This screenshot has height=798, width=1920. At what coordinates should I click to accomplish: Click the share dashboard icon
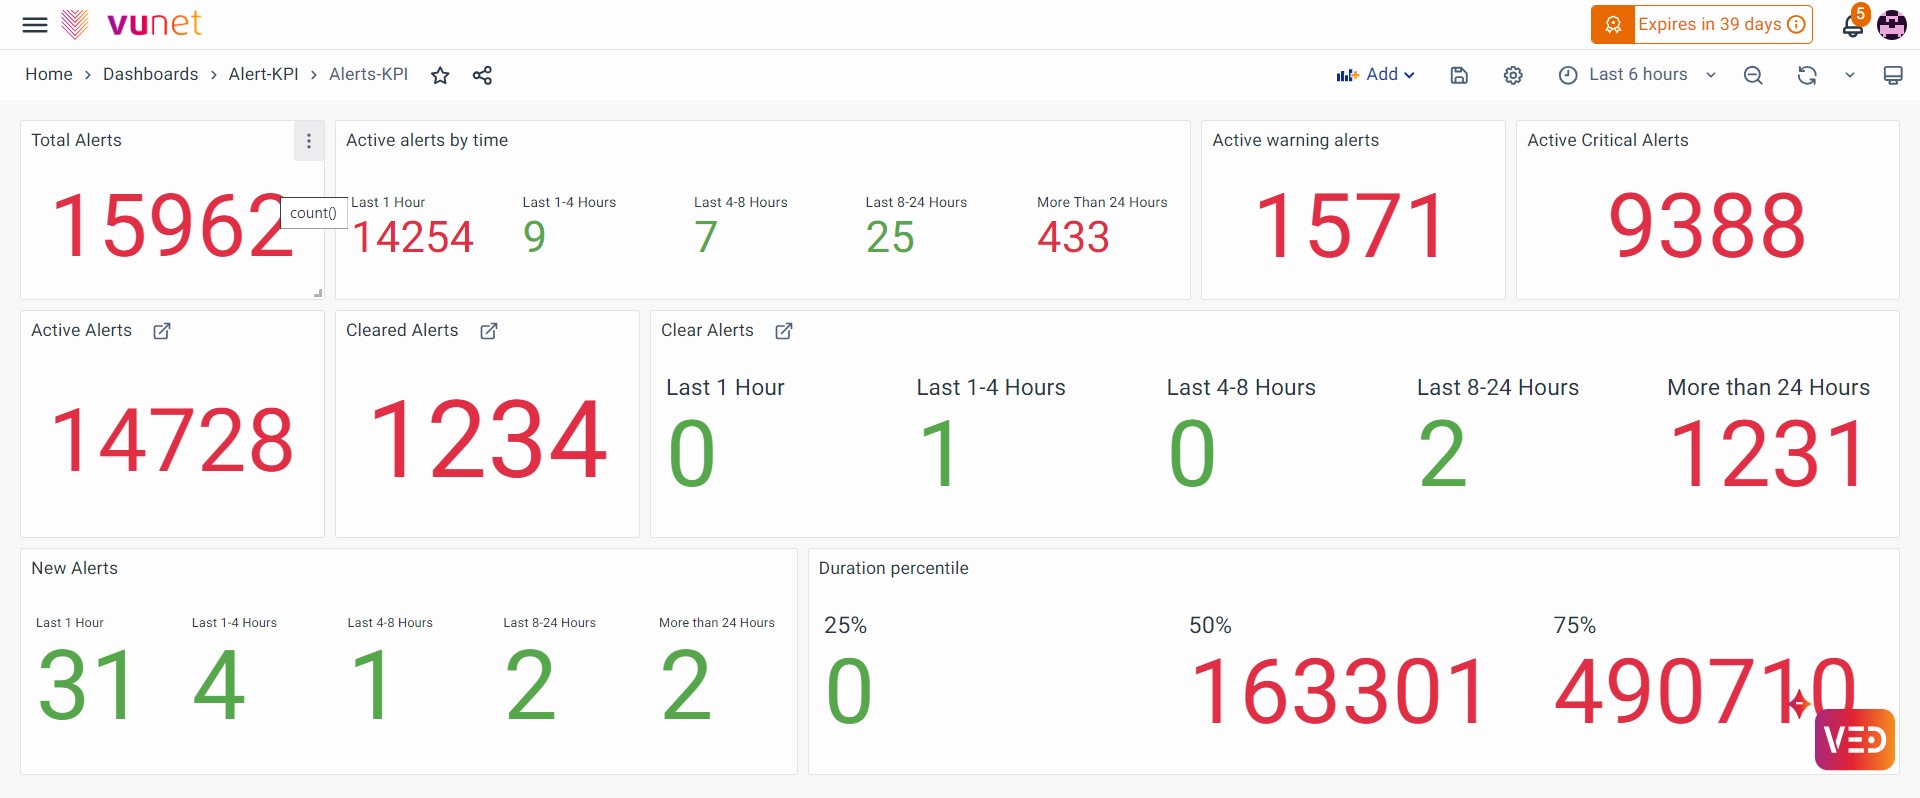[482, 75]
